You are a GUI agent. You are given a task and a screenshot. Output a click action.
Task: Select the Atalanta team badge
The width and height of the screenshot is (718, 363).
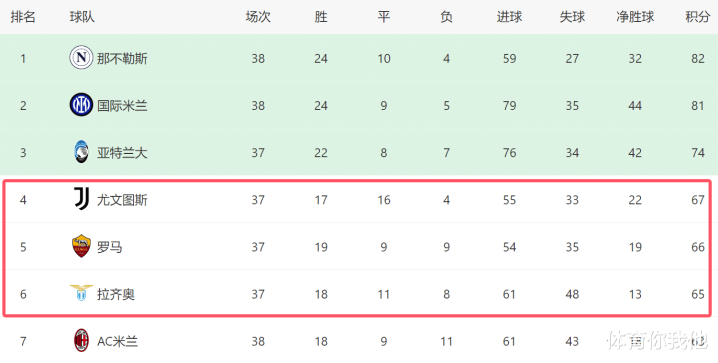[x=81, y=152]
